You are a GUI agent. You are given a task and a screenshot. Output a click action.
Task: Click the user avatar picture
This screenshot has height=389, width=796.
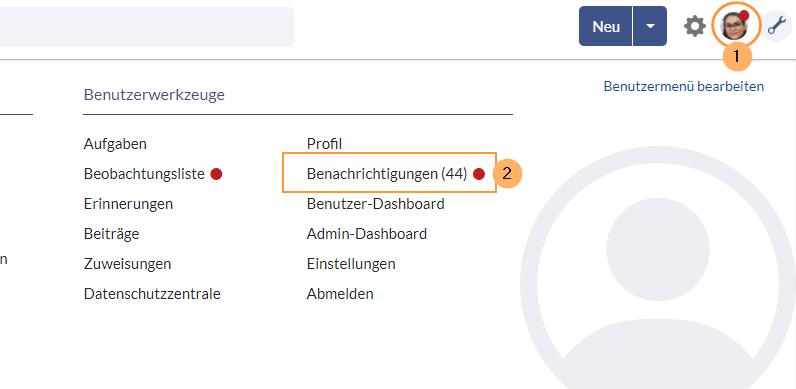pos(735,26)
